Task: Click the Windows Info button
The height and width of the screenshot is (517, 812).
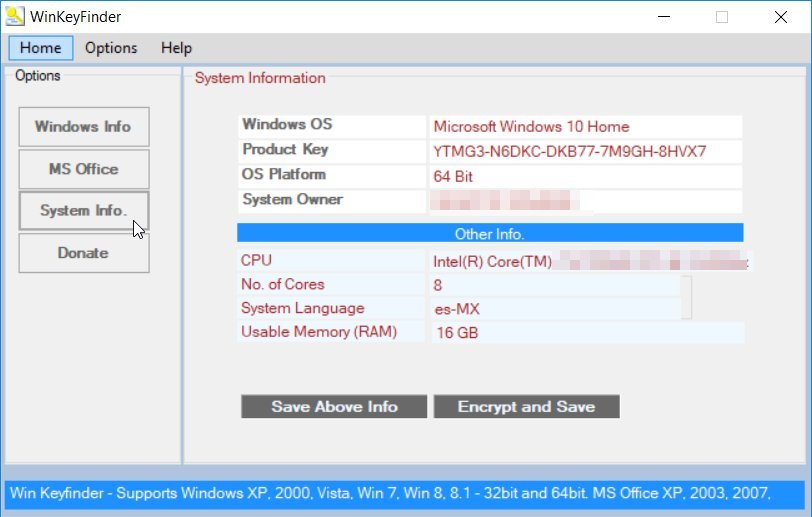Action: (x=84, y=127)
